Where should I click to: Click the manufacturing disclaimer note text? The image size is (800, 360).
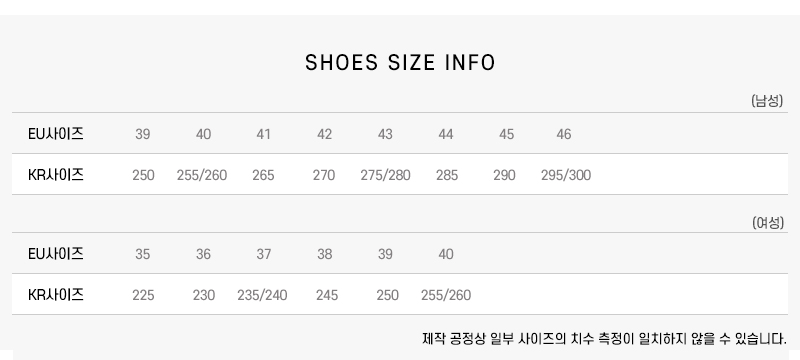pos(605,338)
